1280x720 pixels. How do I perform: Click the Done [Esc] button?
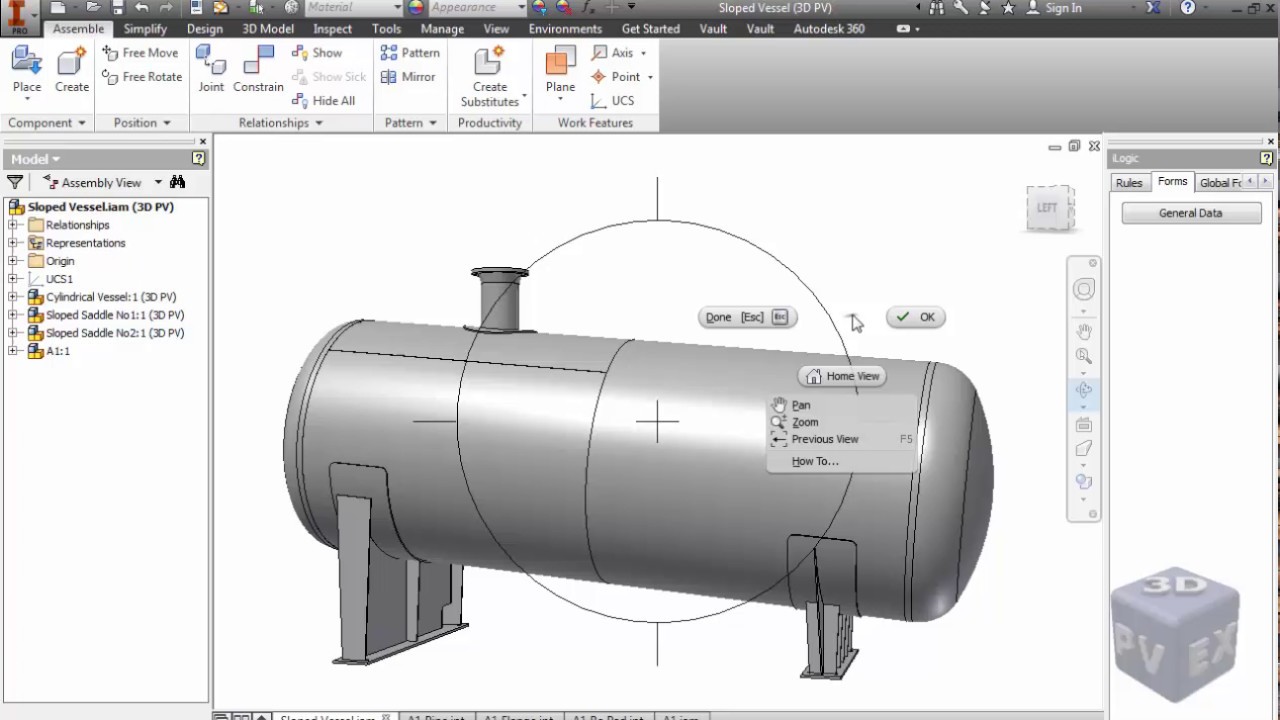(747, 317)
